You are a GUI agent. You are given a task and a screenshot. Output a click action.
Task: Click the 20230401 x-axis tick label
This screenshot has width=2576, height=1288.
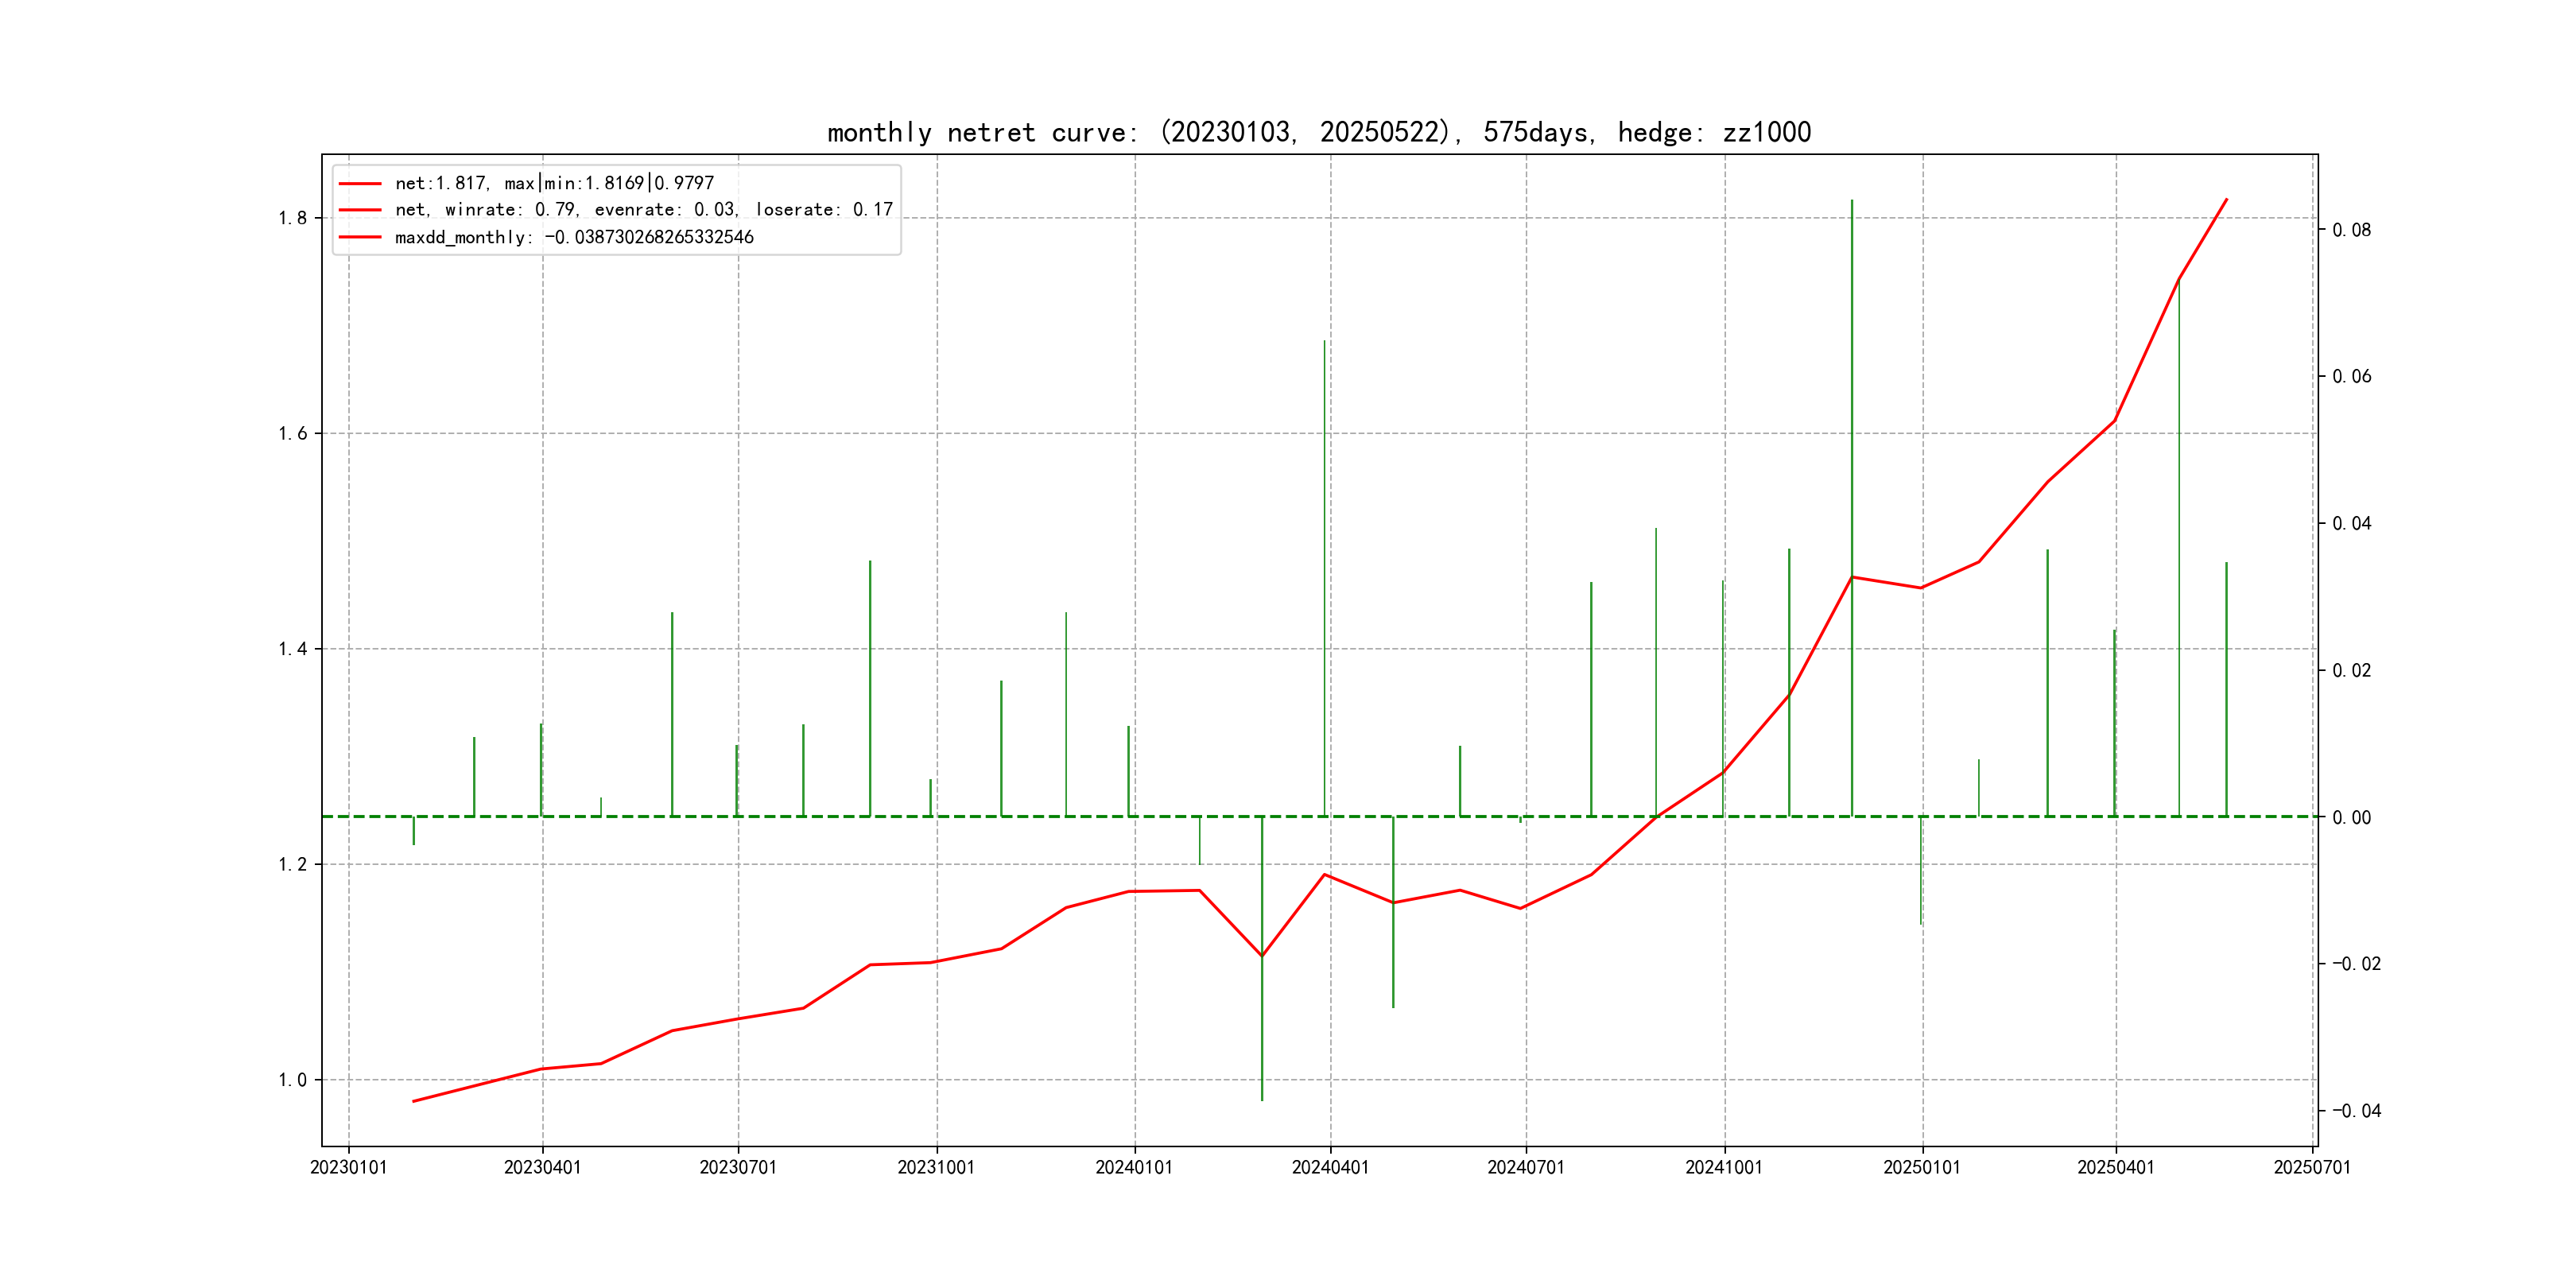coord(542,1167)
